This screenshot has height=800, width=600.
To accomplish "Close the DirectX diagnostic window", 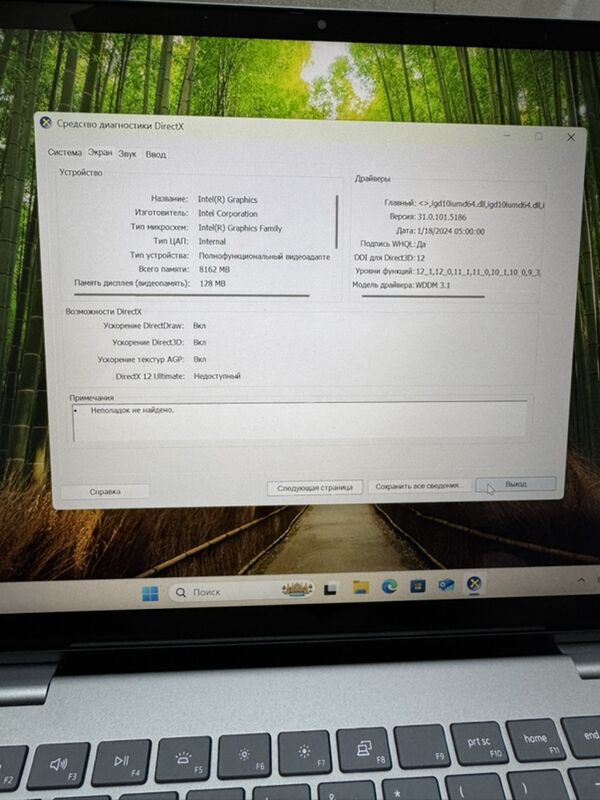I will point(571,137).
